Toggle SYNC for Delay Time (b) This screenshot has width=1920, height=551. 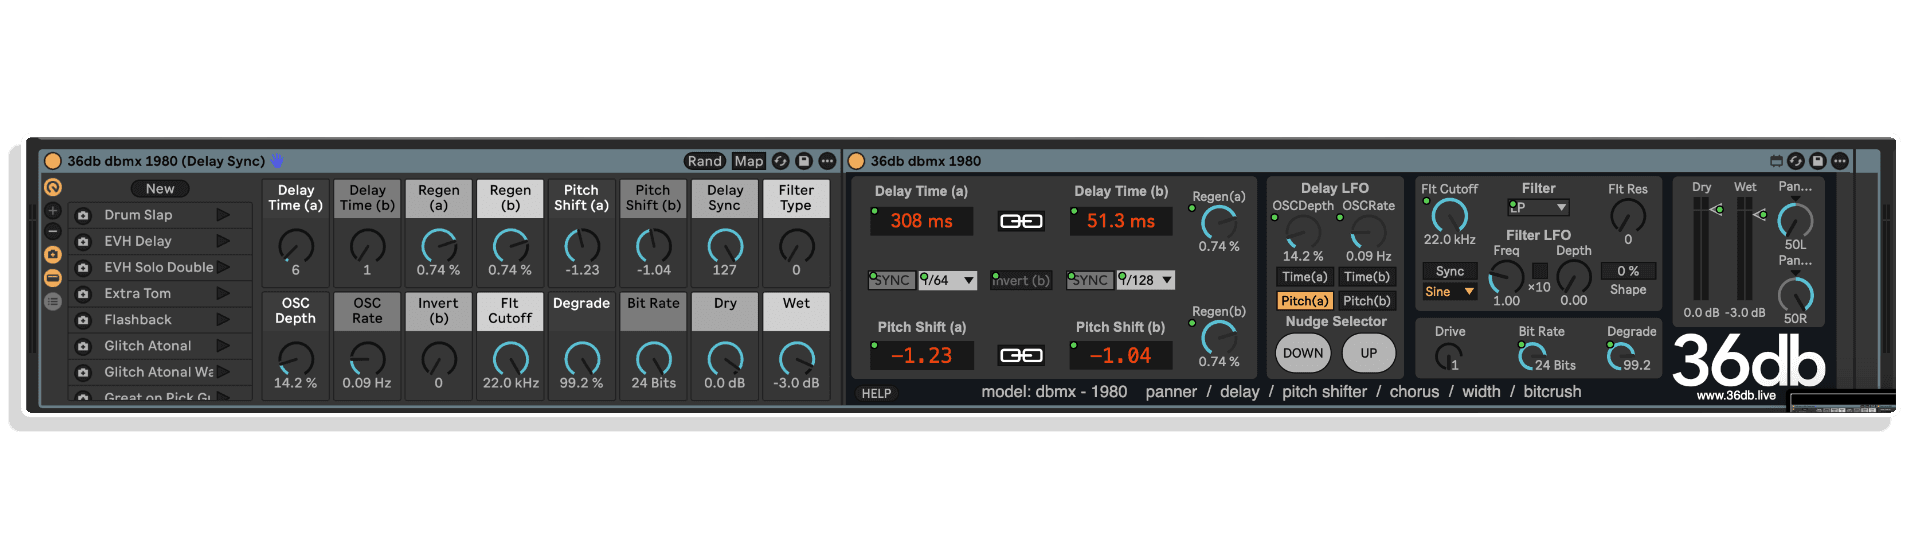click(1089, 280)
